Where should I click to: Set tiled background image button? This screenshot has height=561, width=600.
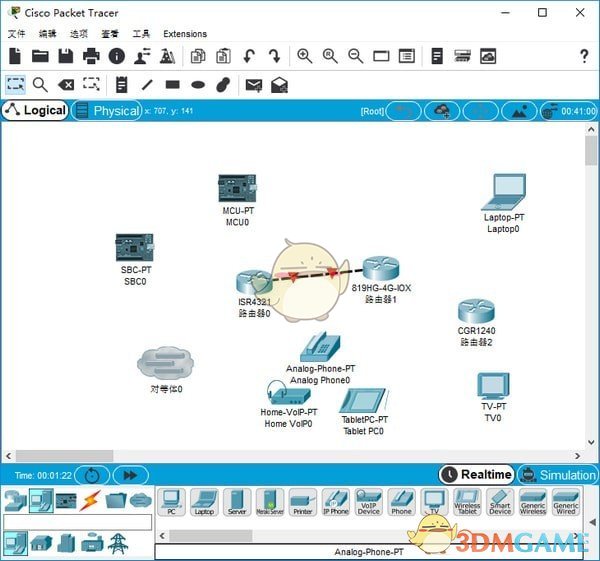[x=518, y=111]
